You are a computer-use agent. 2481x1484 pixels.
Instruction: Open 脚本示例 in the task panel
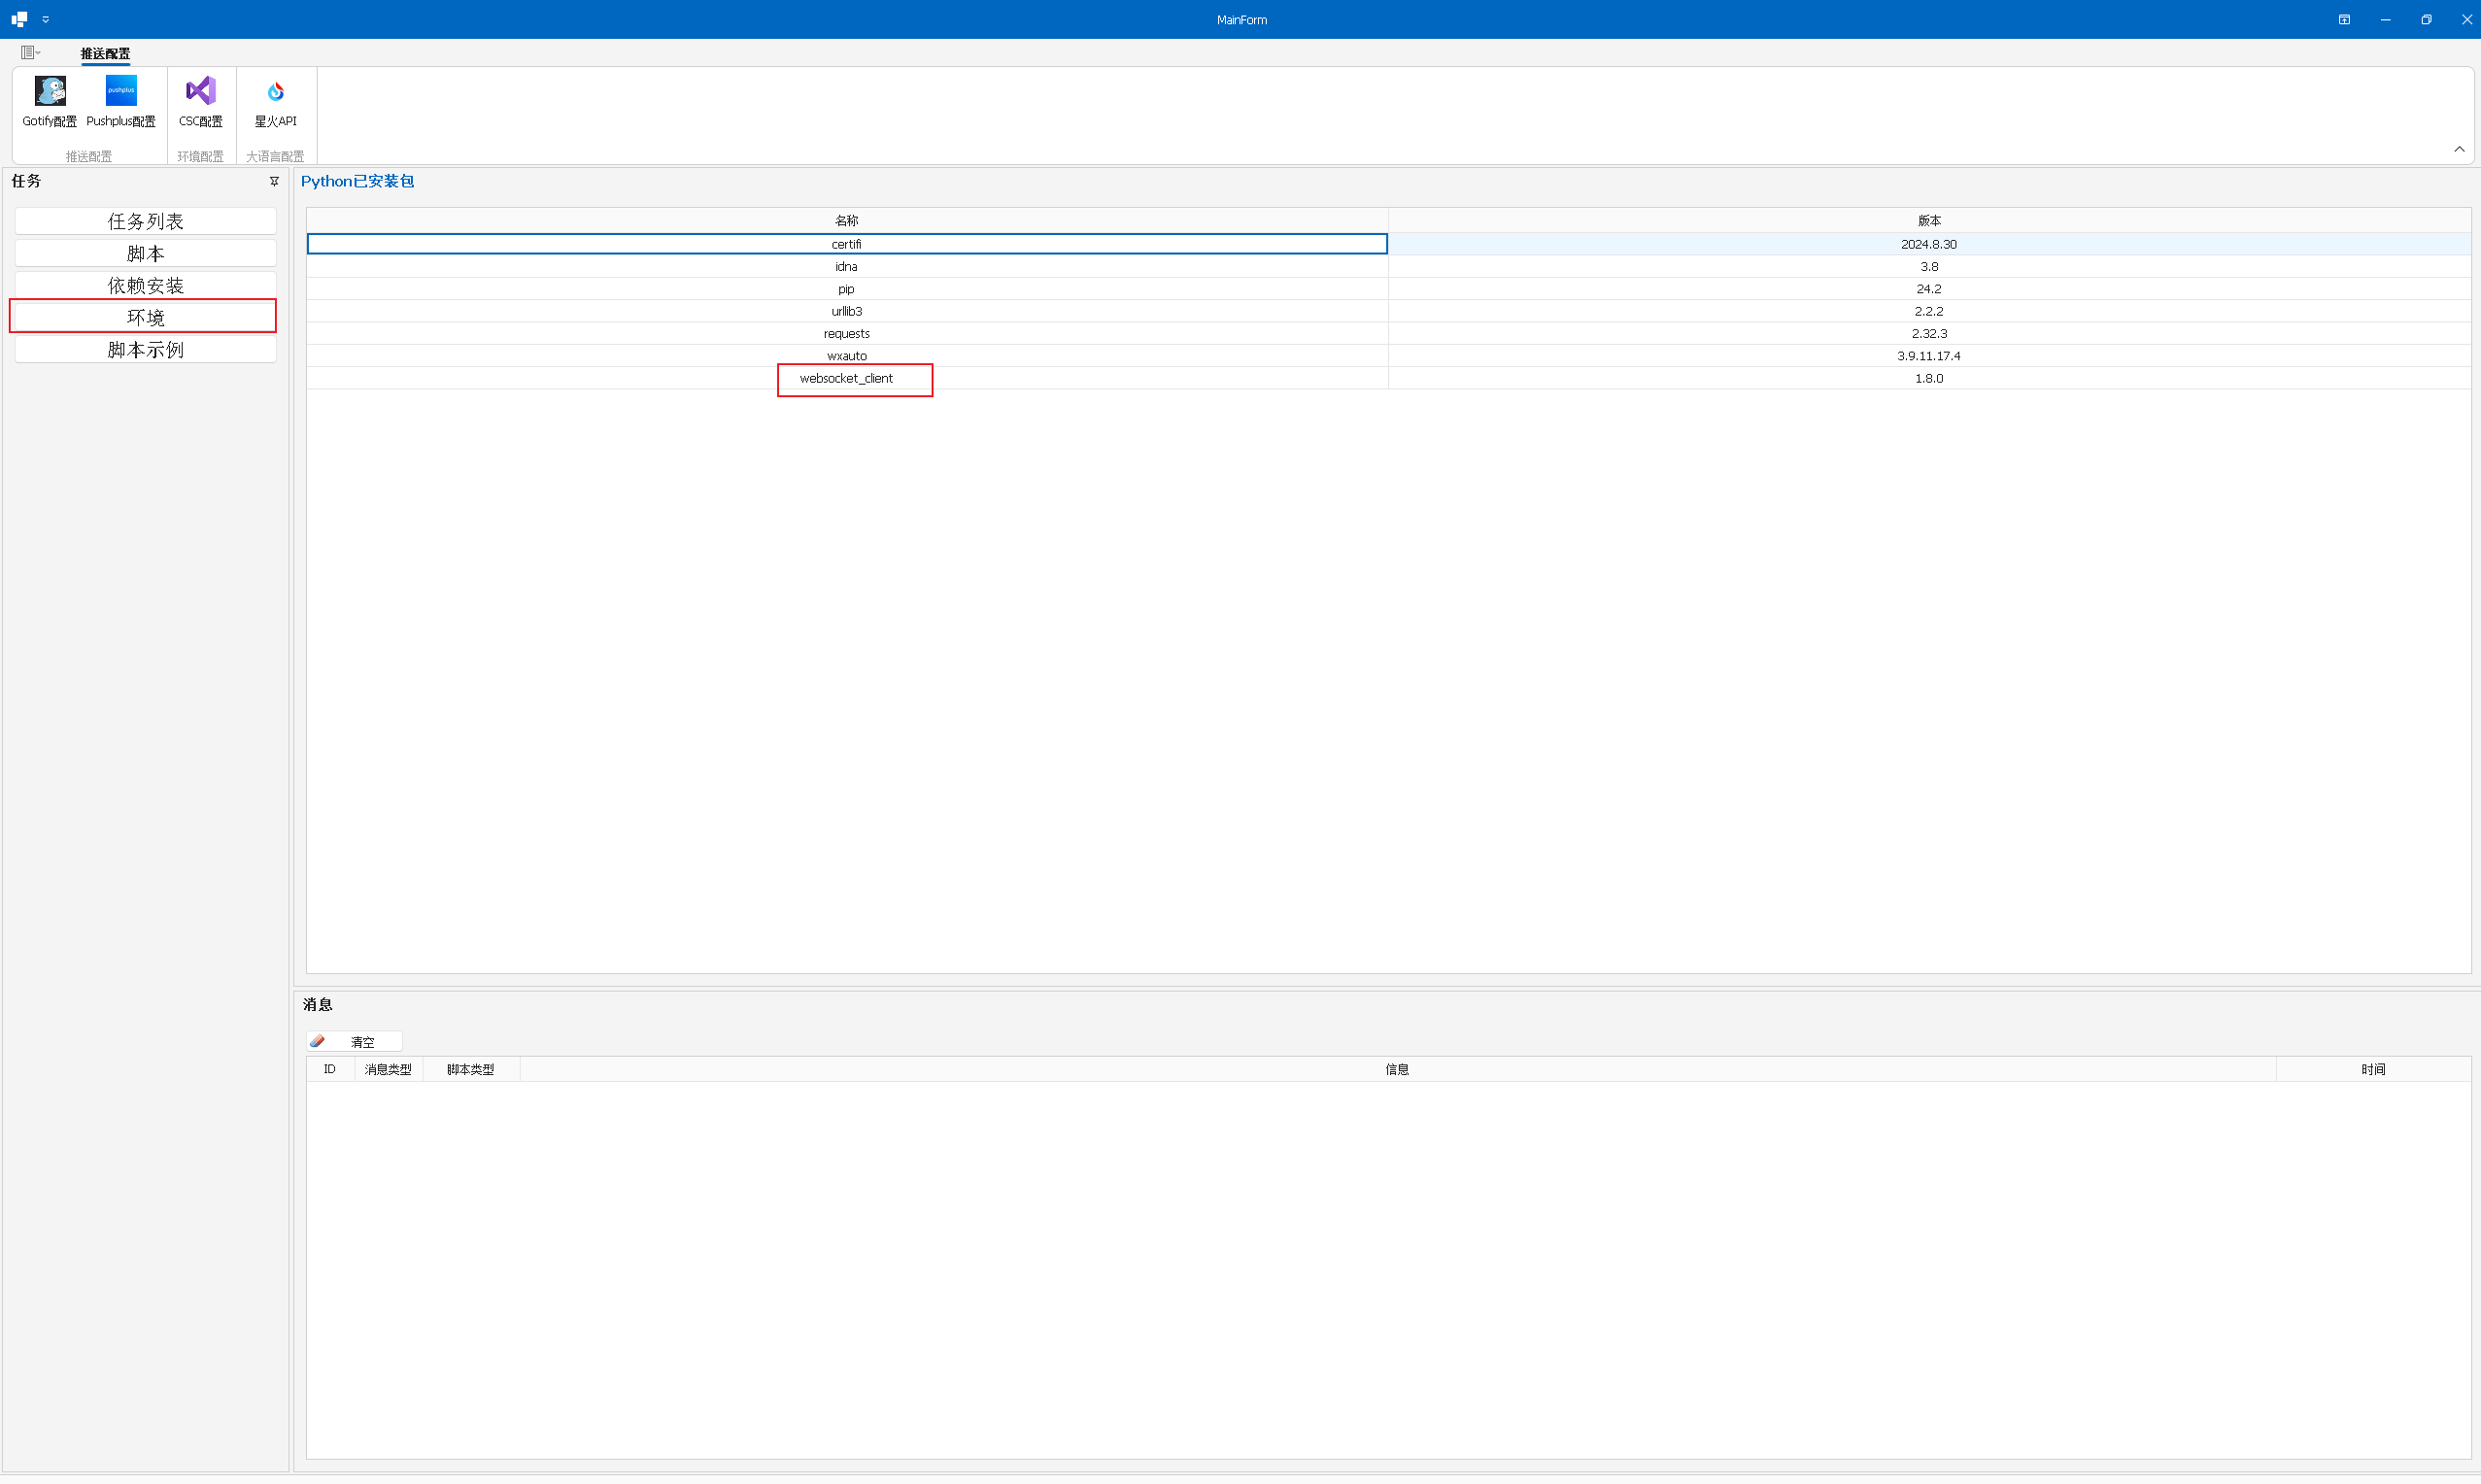click(146, 349)
